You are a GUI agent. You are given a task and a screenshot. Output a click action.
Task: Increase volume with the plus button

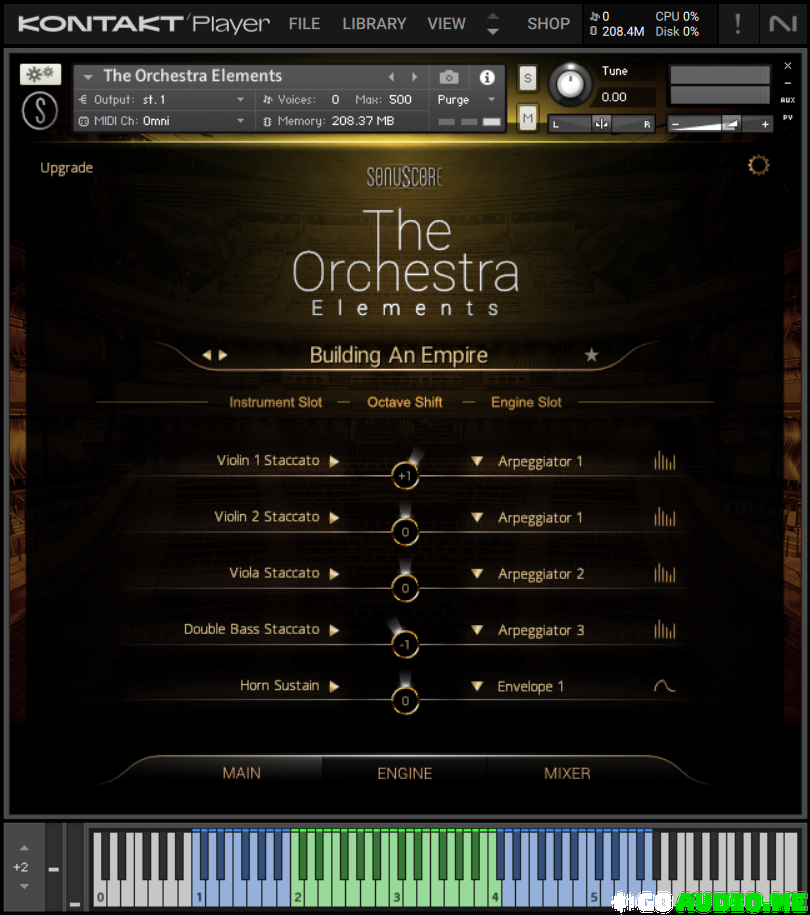tap(764, 124)
